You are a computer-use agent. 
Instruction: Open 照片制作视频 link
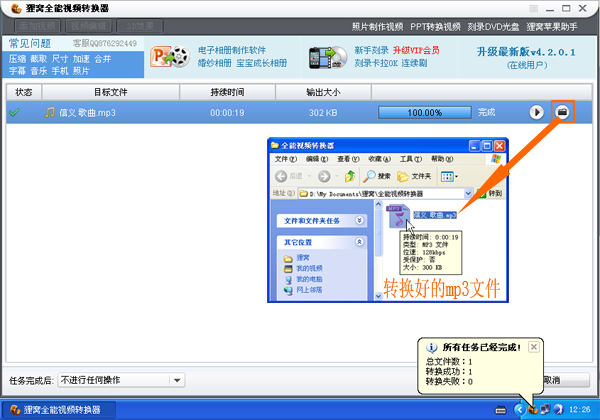click(x=377, y=27)
